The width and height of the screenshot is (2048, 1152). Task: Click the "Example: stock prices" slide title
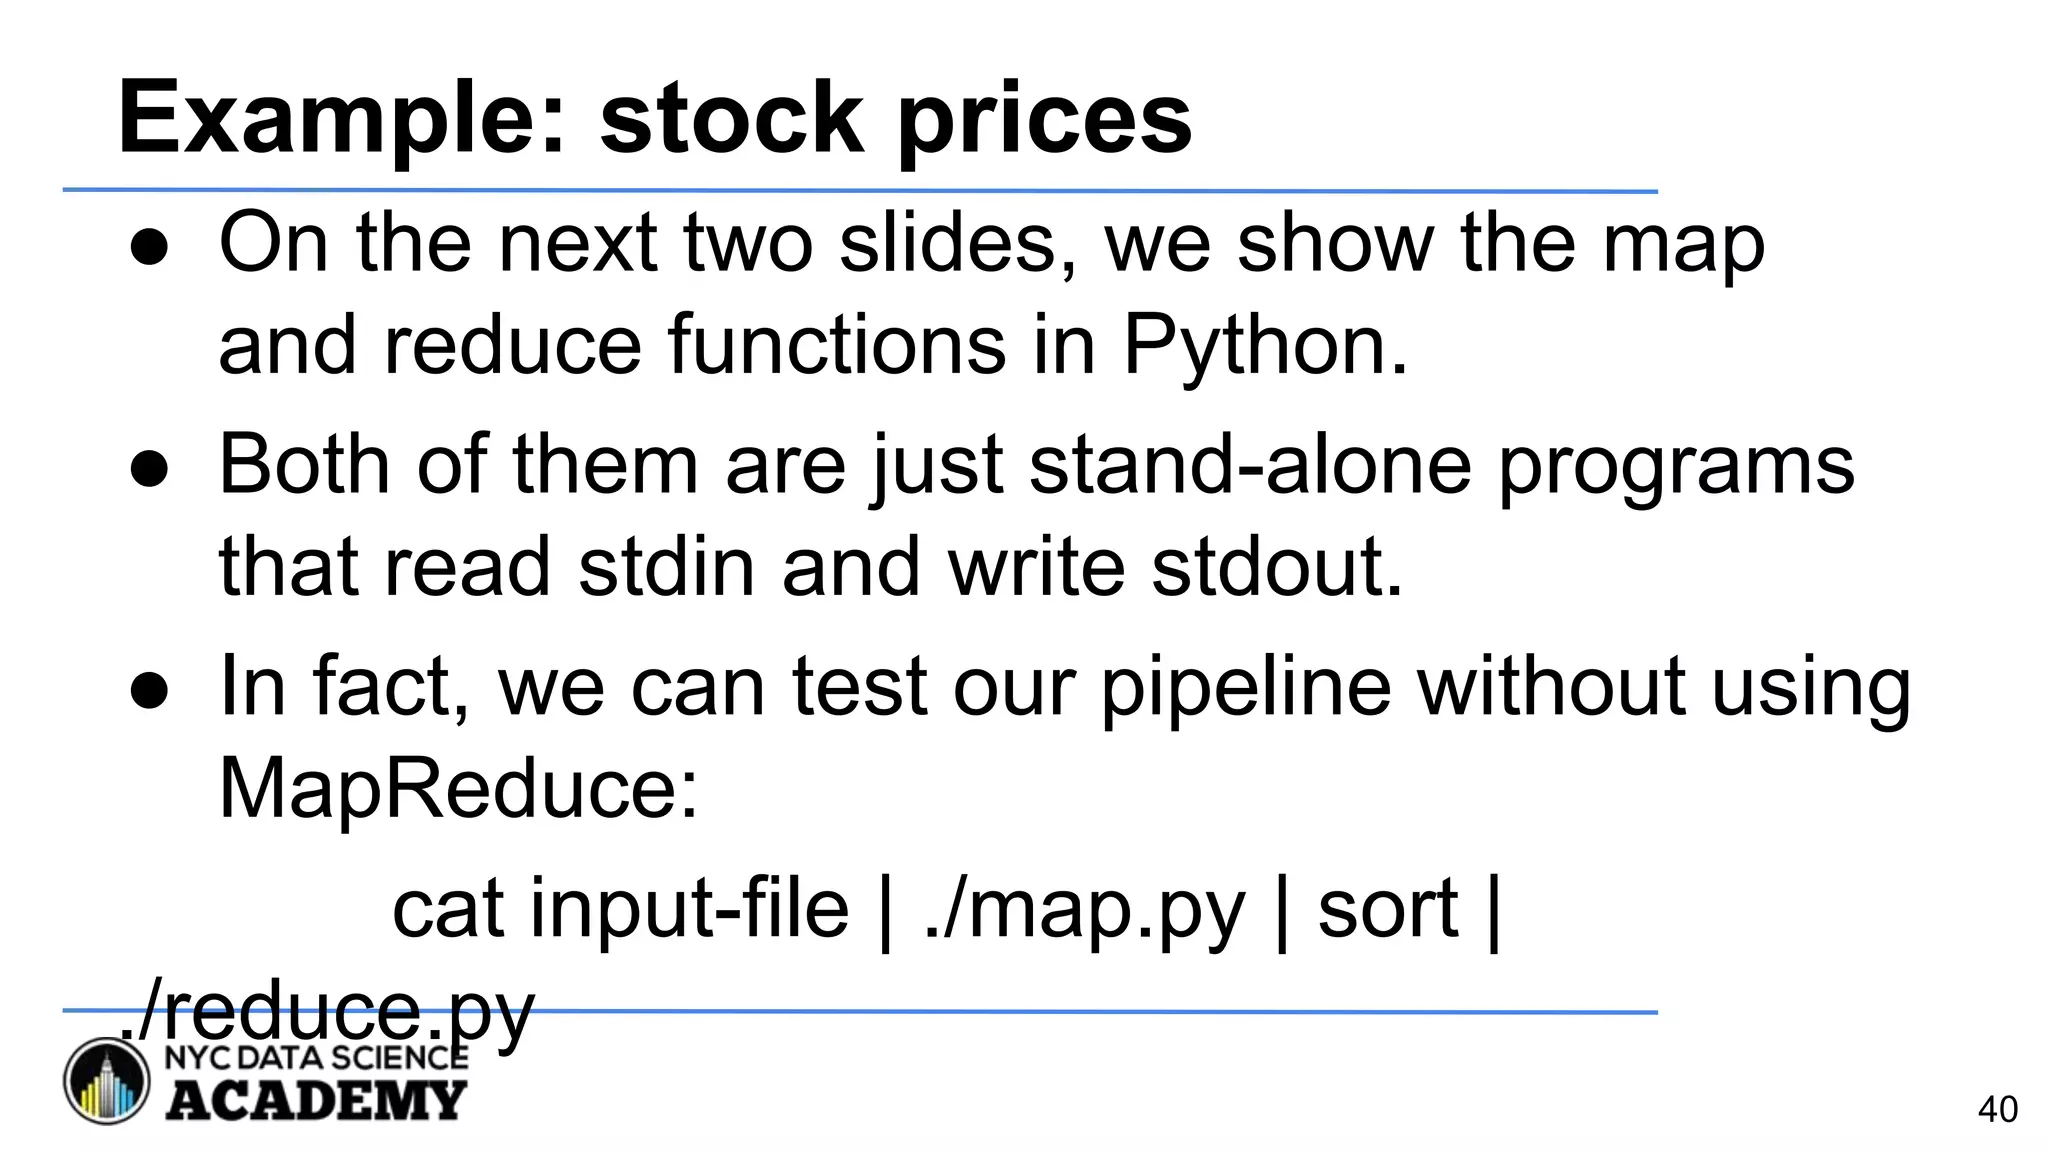(655, 118)
